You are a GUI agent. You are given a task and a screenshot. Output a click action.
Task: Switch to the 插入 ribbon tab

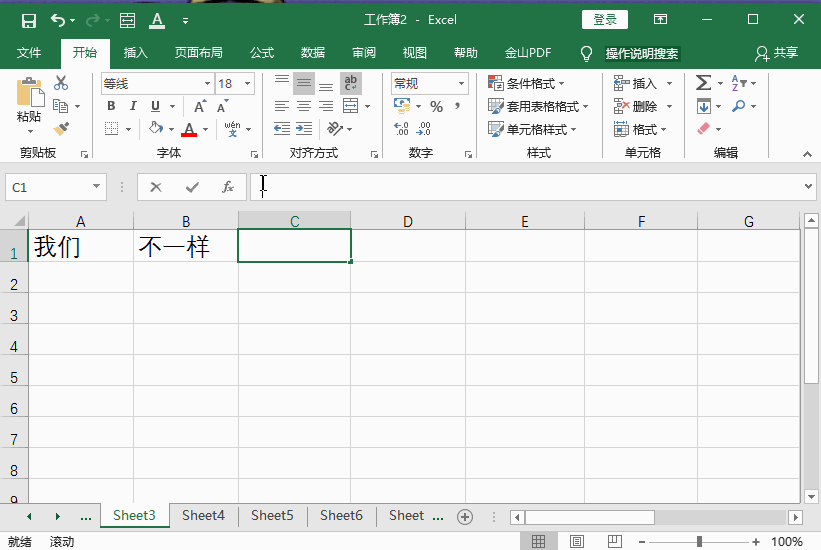point(135,53)
